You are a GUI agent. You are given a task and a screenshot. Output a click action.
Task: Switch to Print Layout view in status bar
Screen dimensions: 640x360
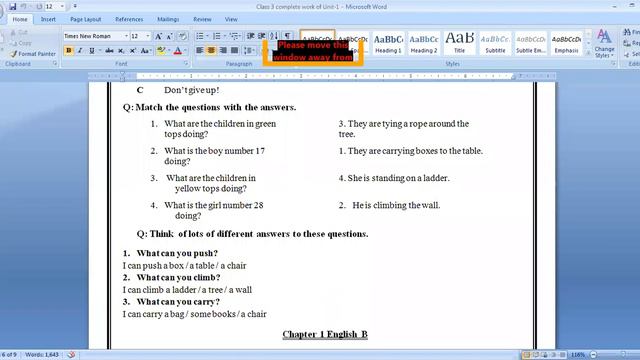(527, 355)
